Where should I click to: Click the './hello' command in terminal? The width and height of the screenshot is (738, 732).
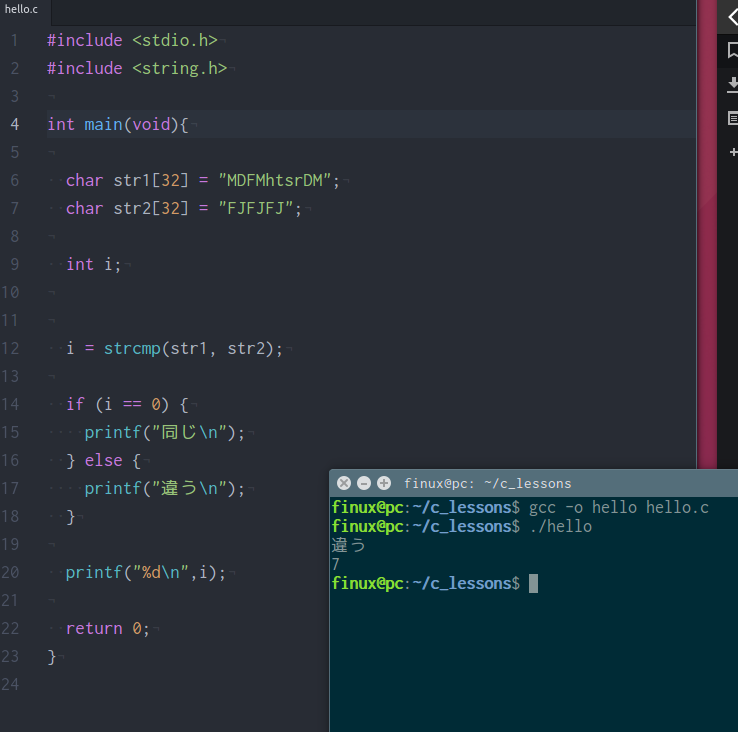coord(561,526)
